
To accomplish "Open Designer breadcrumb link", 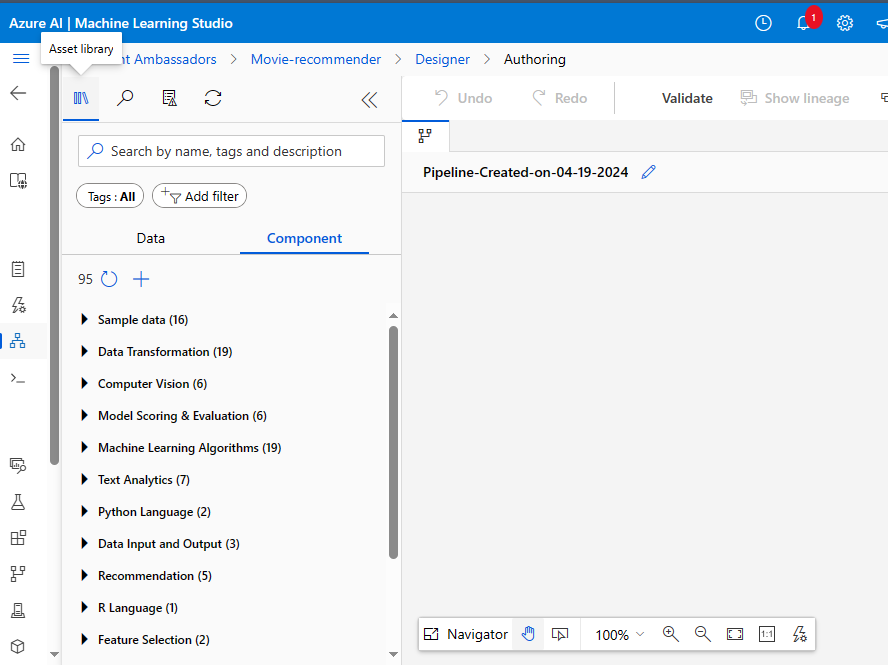I will 442,59.
